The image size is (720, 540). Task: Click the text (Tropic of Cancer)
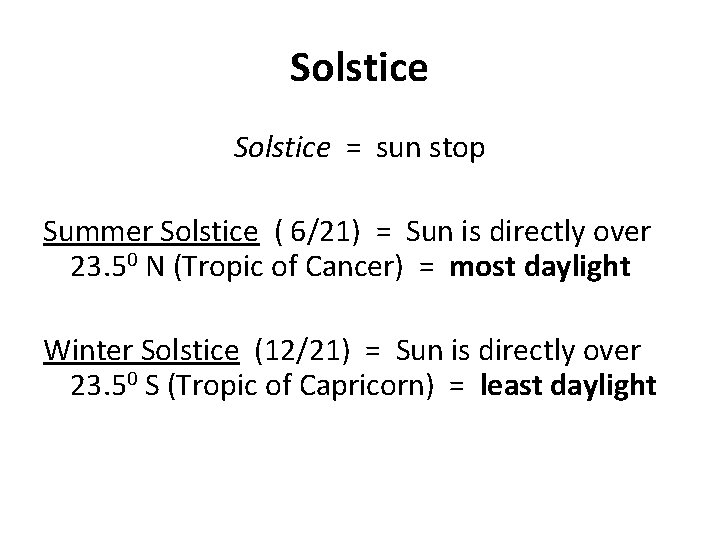pos(288,267)
